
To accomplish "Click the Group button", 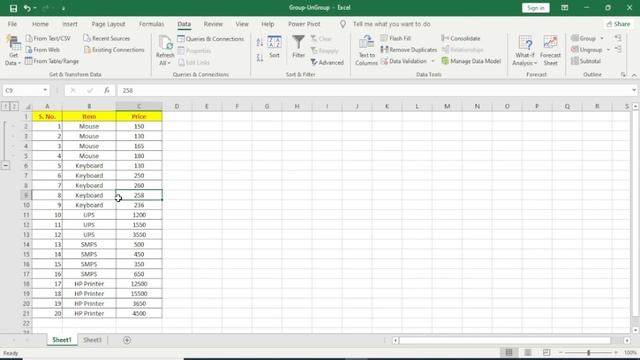I will click(584, 38).
